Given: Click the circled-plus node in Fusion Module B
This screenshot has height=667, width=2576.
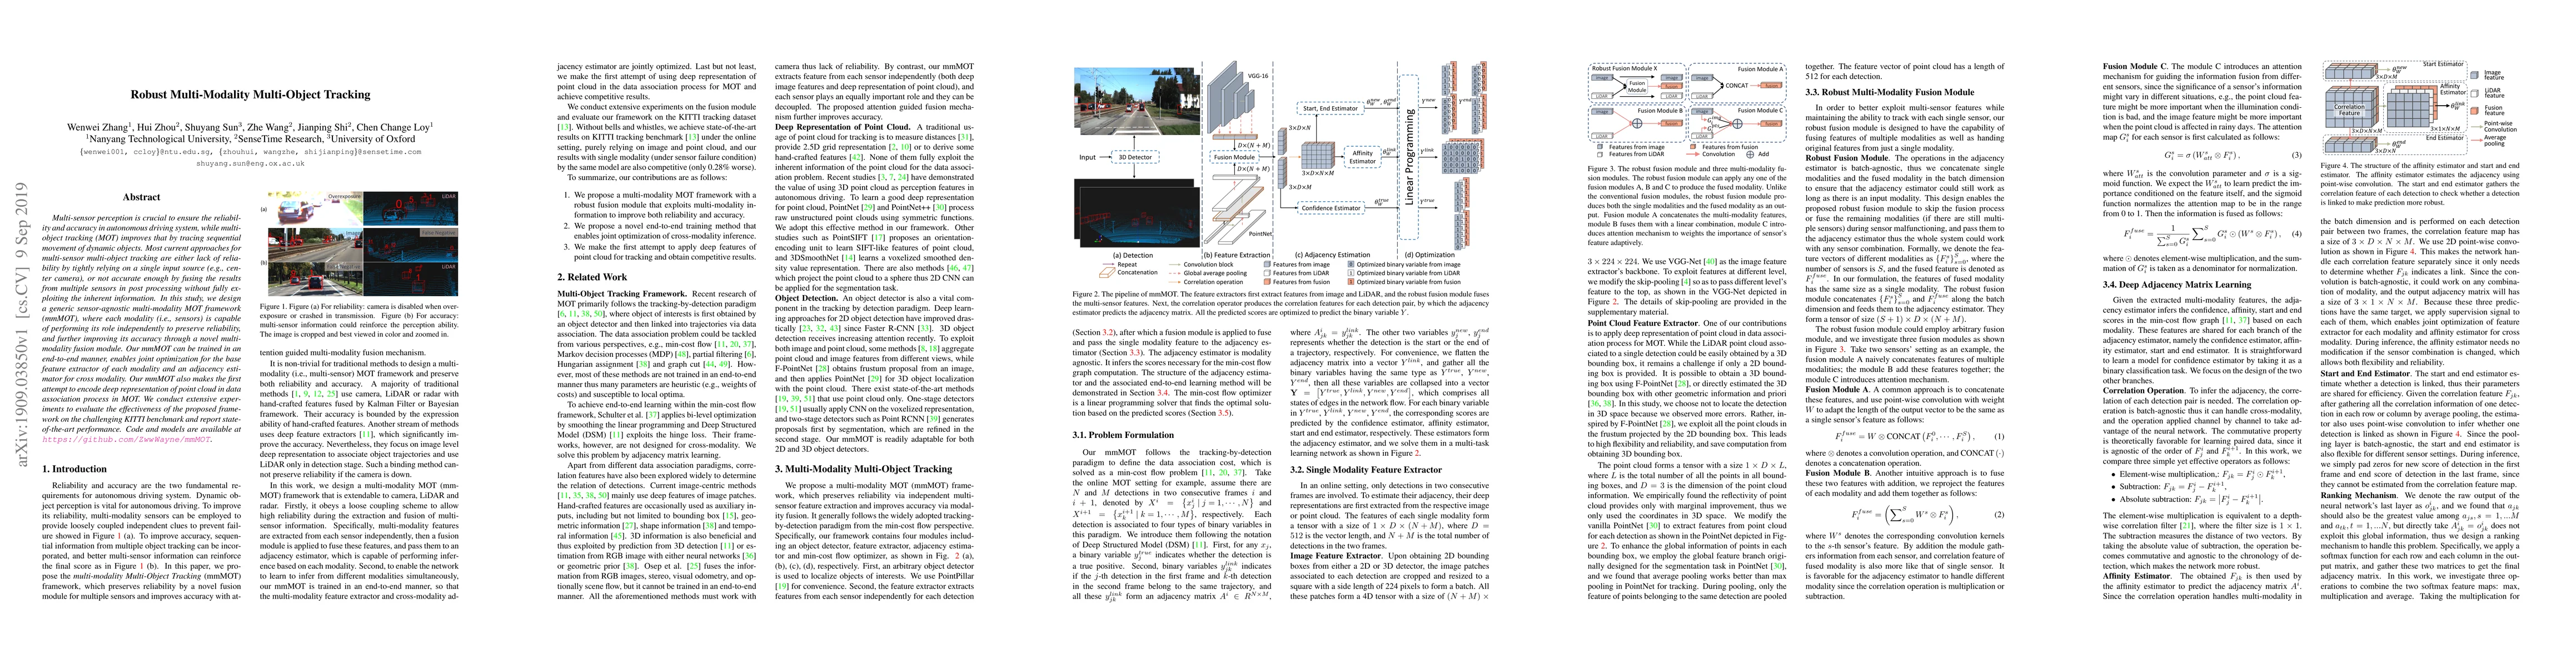Looking at the screenshot, I should click(1638, 123).
